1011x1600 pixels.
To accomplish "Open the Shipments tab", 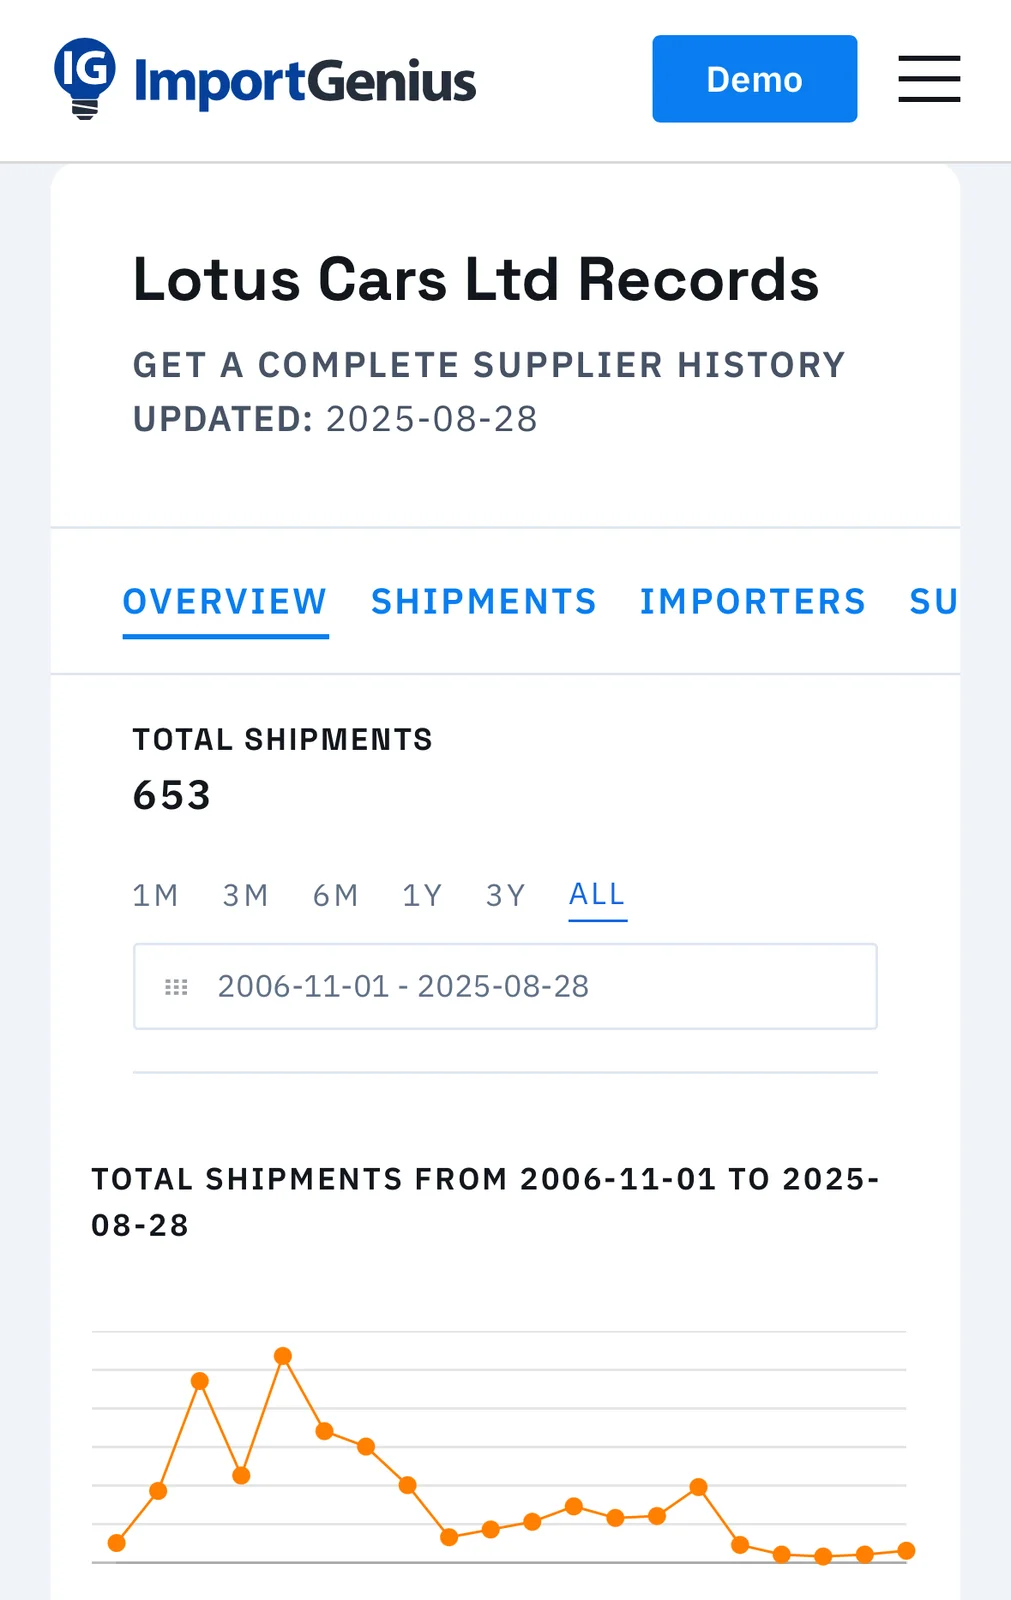I will click(484, 602).
